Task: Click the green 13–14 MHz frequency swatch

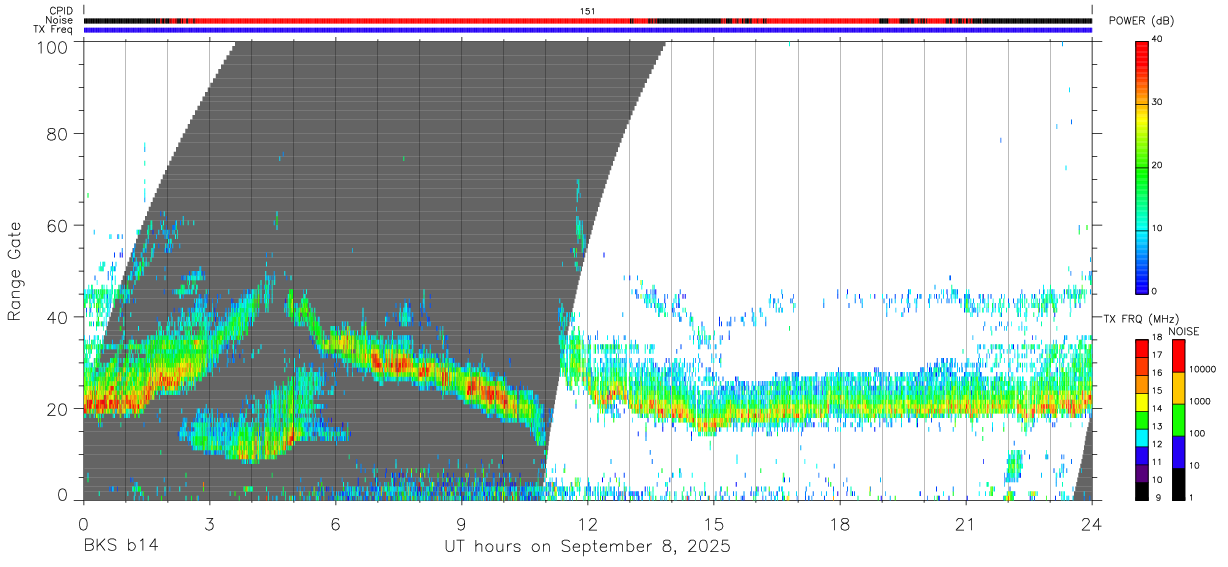Action: (1142, 420)
